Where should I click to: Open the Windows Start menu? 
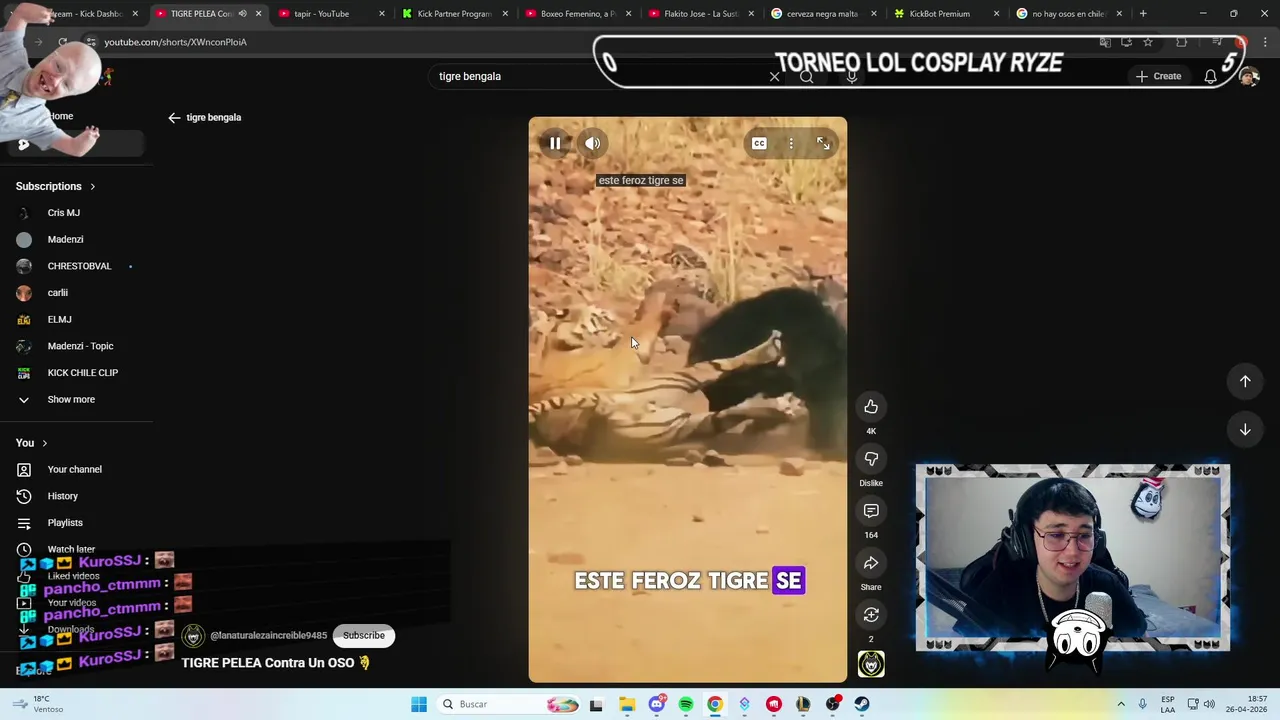pos(419,704)
